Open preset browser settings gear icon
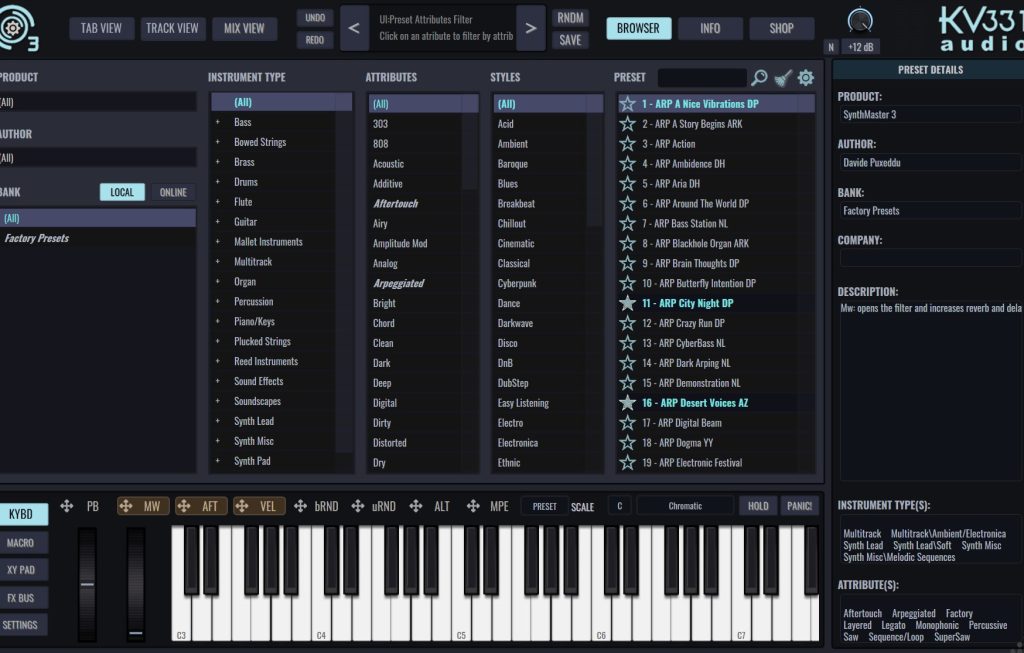This screenshot has width=1024, height=653. click(x=806, y=78)
